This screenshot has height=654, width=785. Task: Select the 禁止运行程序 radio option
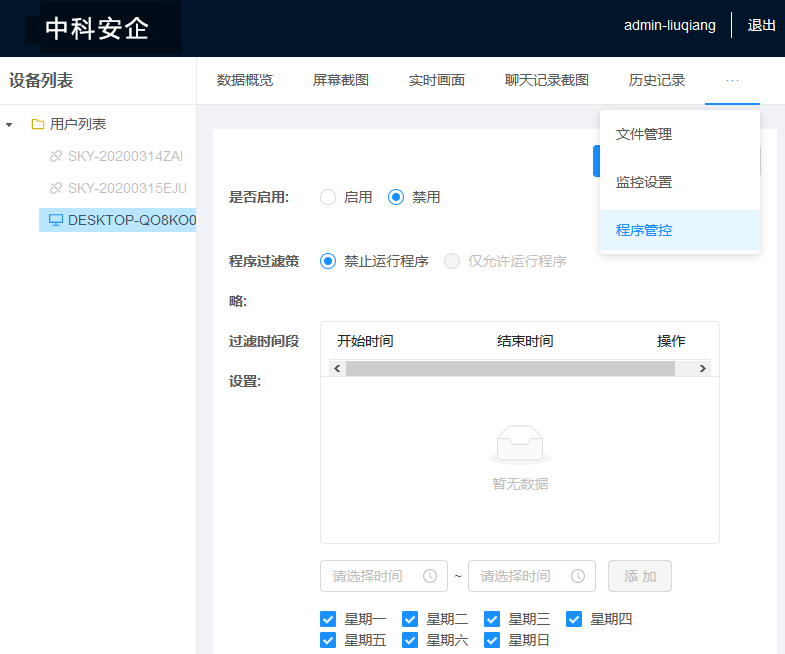(x=328, y=261)
